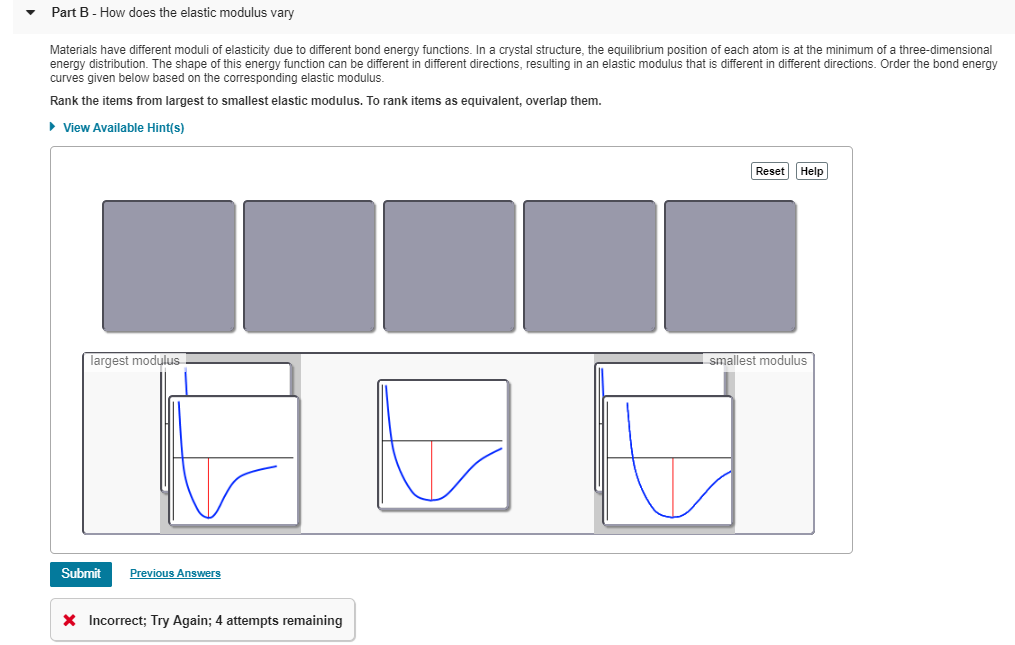Click the Help button
Viewport: 1015px width, 645px height.
point(811,171)
